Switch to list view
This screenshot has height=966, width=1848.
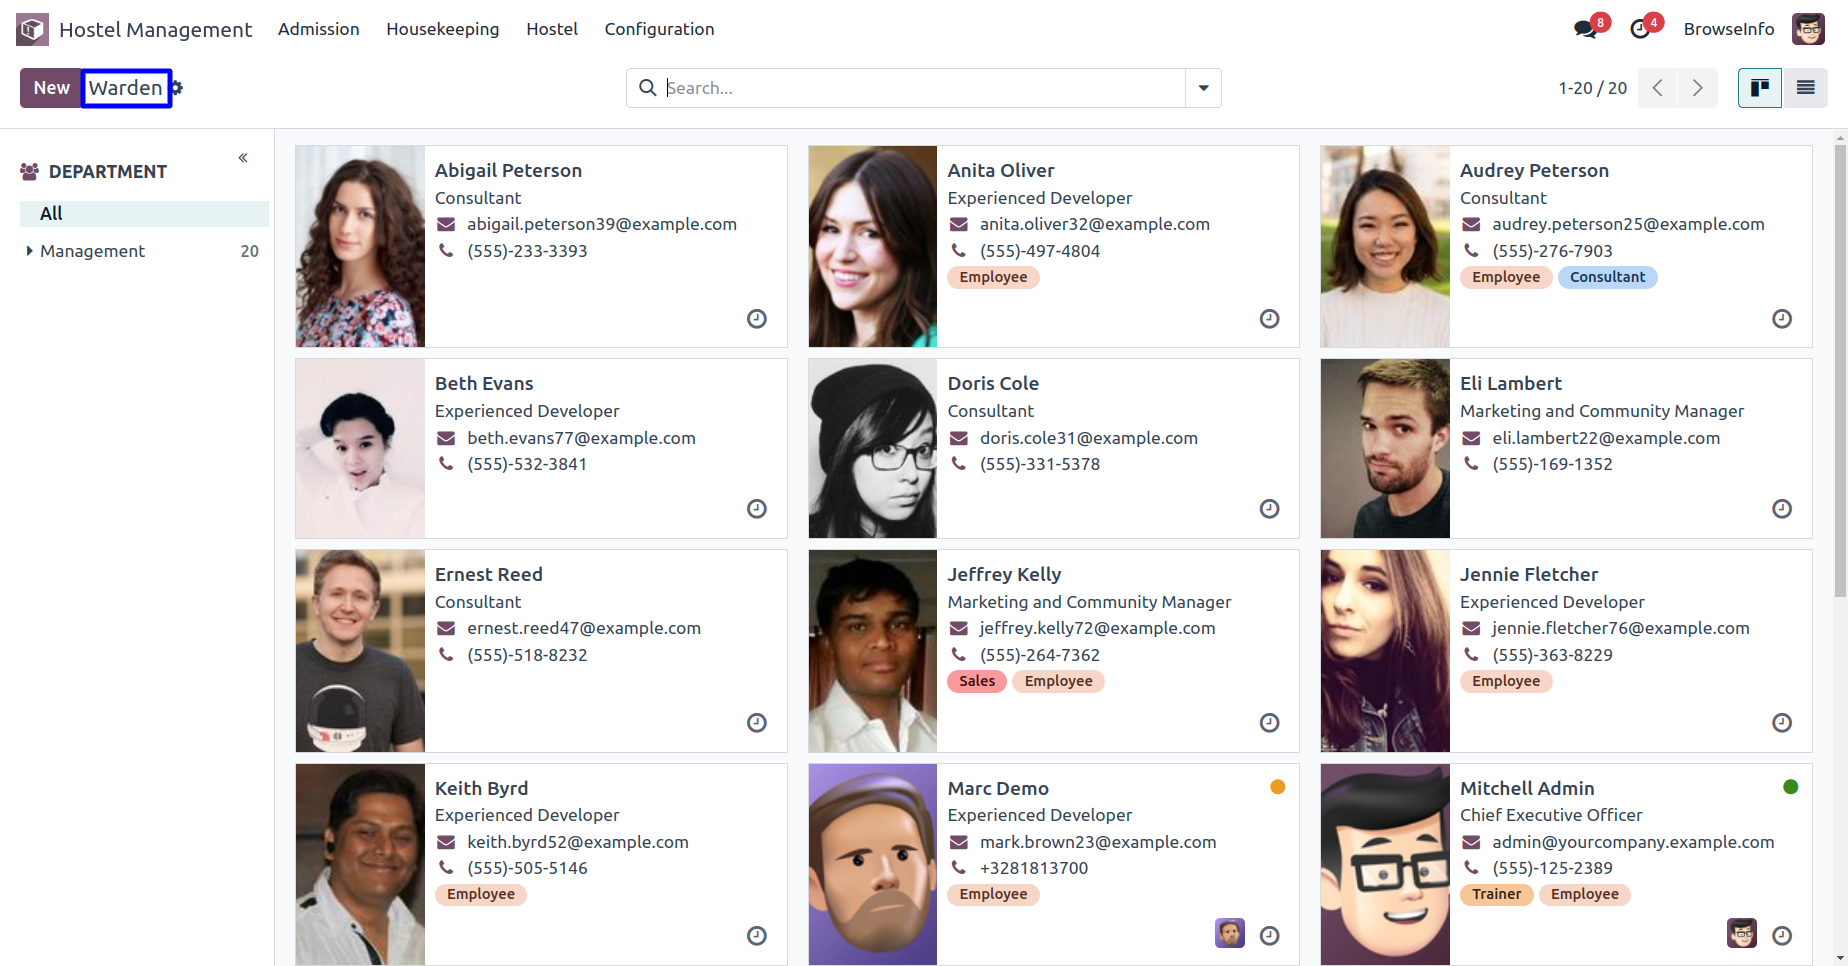pyautogui.click(x=1805, y=88)
